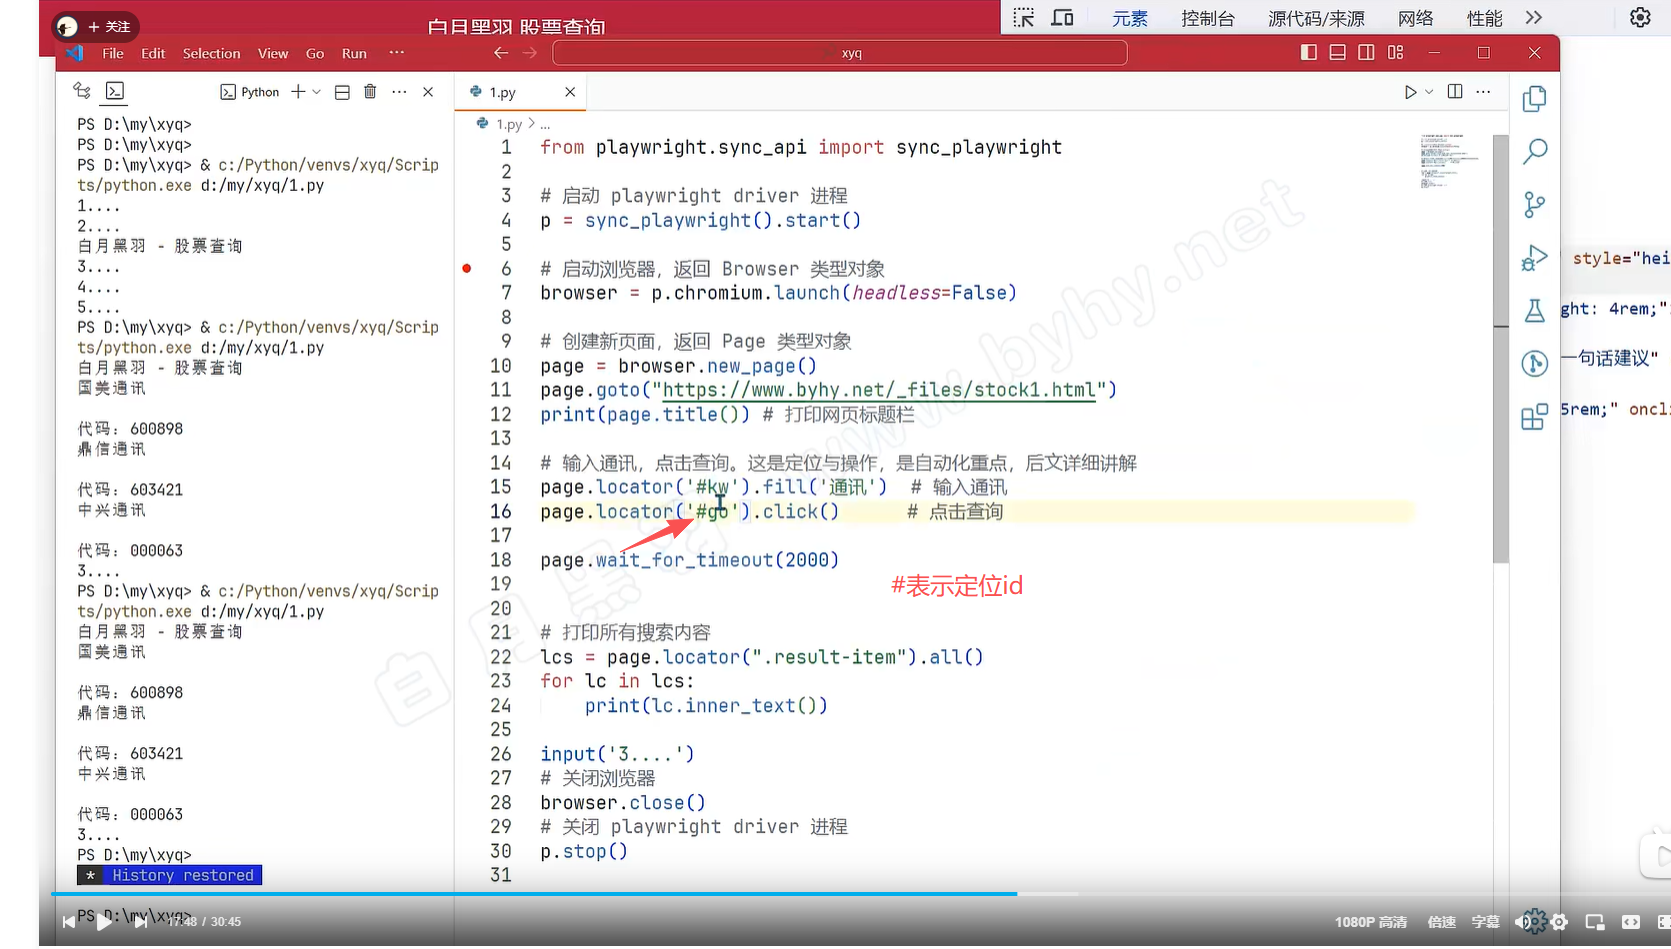Click the timeline clock icon in the activity bar

coord(1534,363)
